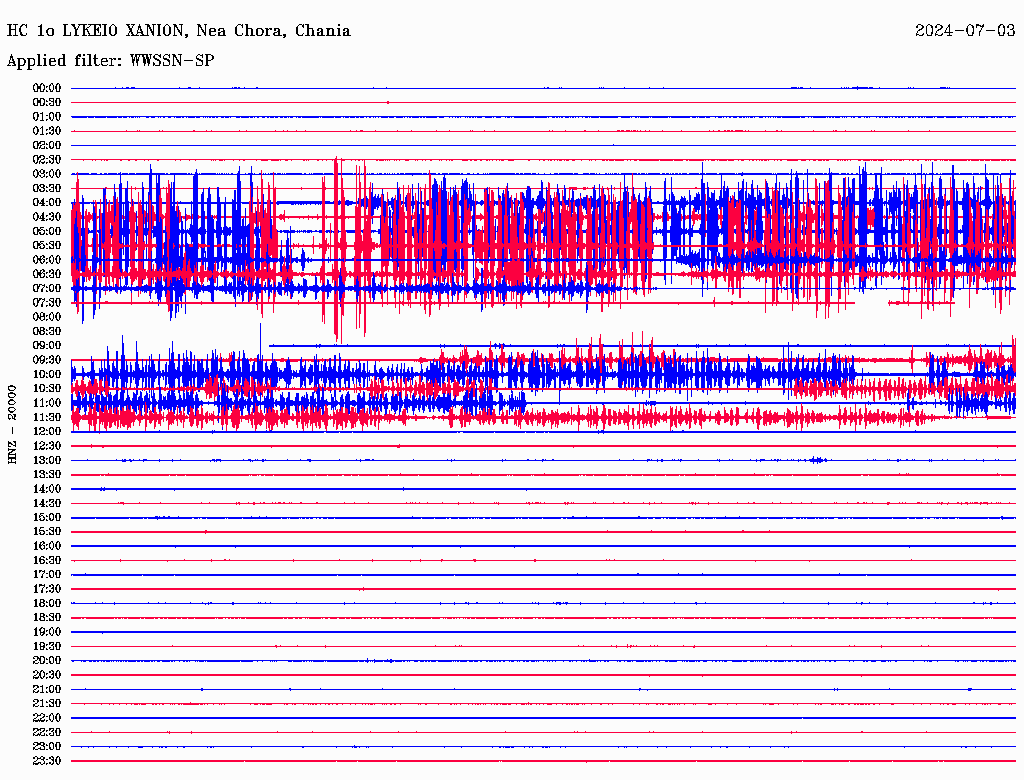
Task: Click the Applied filter WWSSN-SP text
Action: coord(110,61)
